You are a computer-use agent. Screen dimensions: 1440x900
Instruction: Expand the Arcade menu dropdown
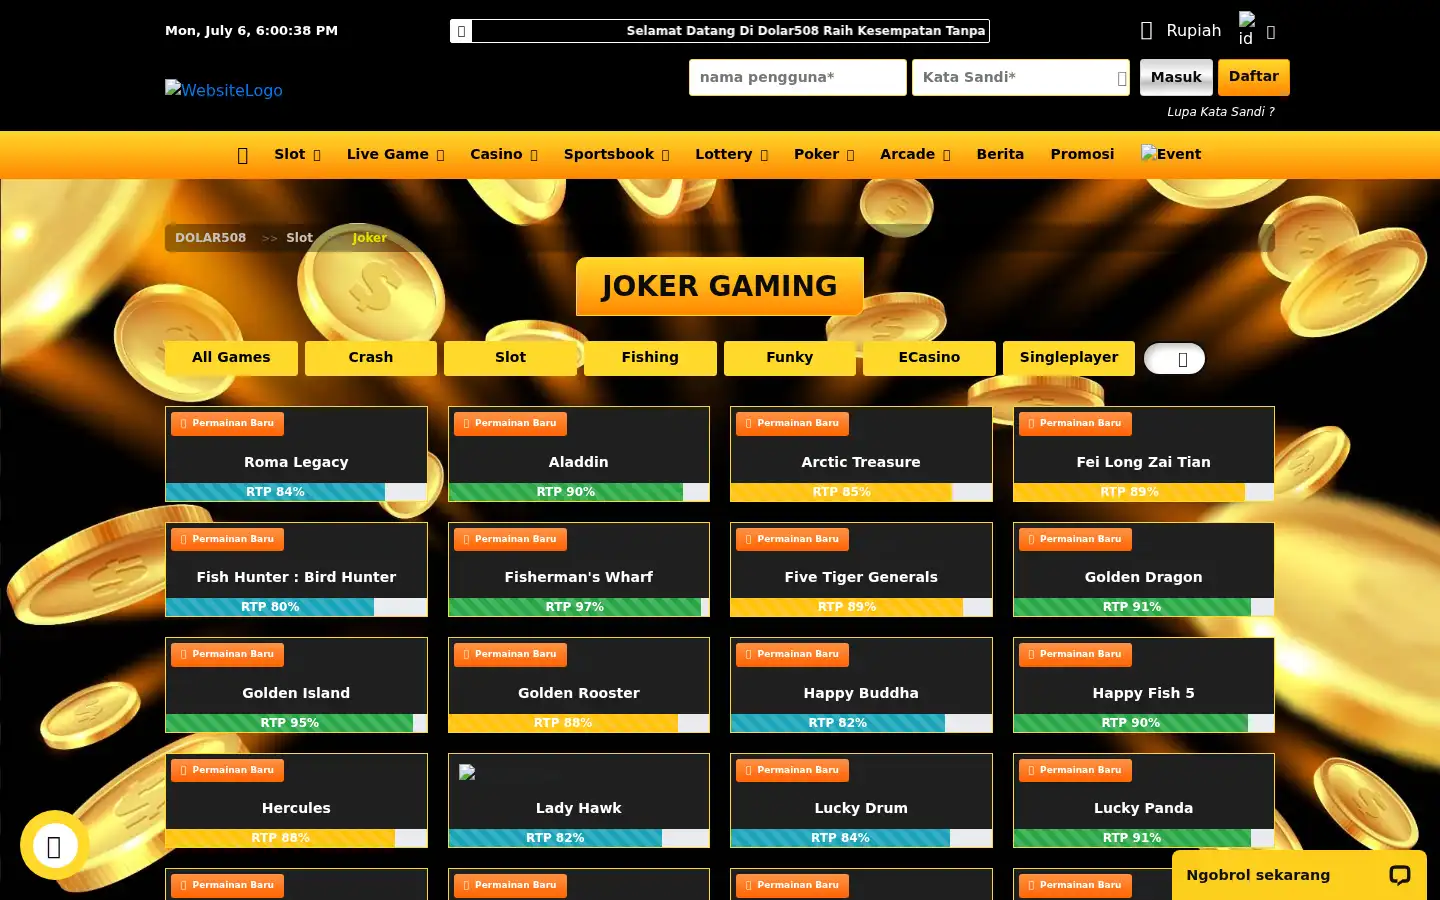(x=915, y=154)
